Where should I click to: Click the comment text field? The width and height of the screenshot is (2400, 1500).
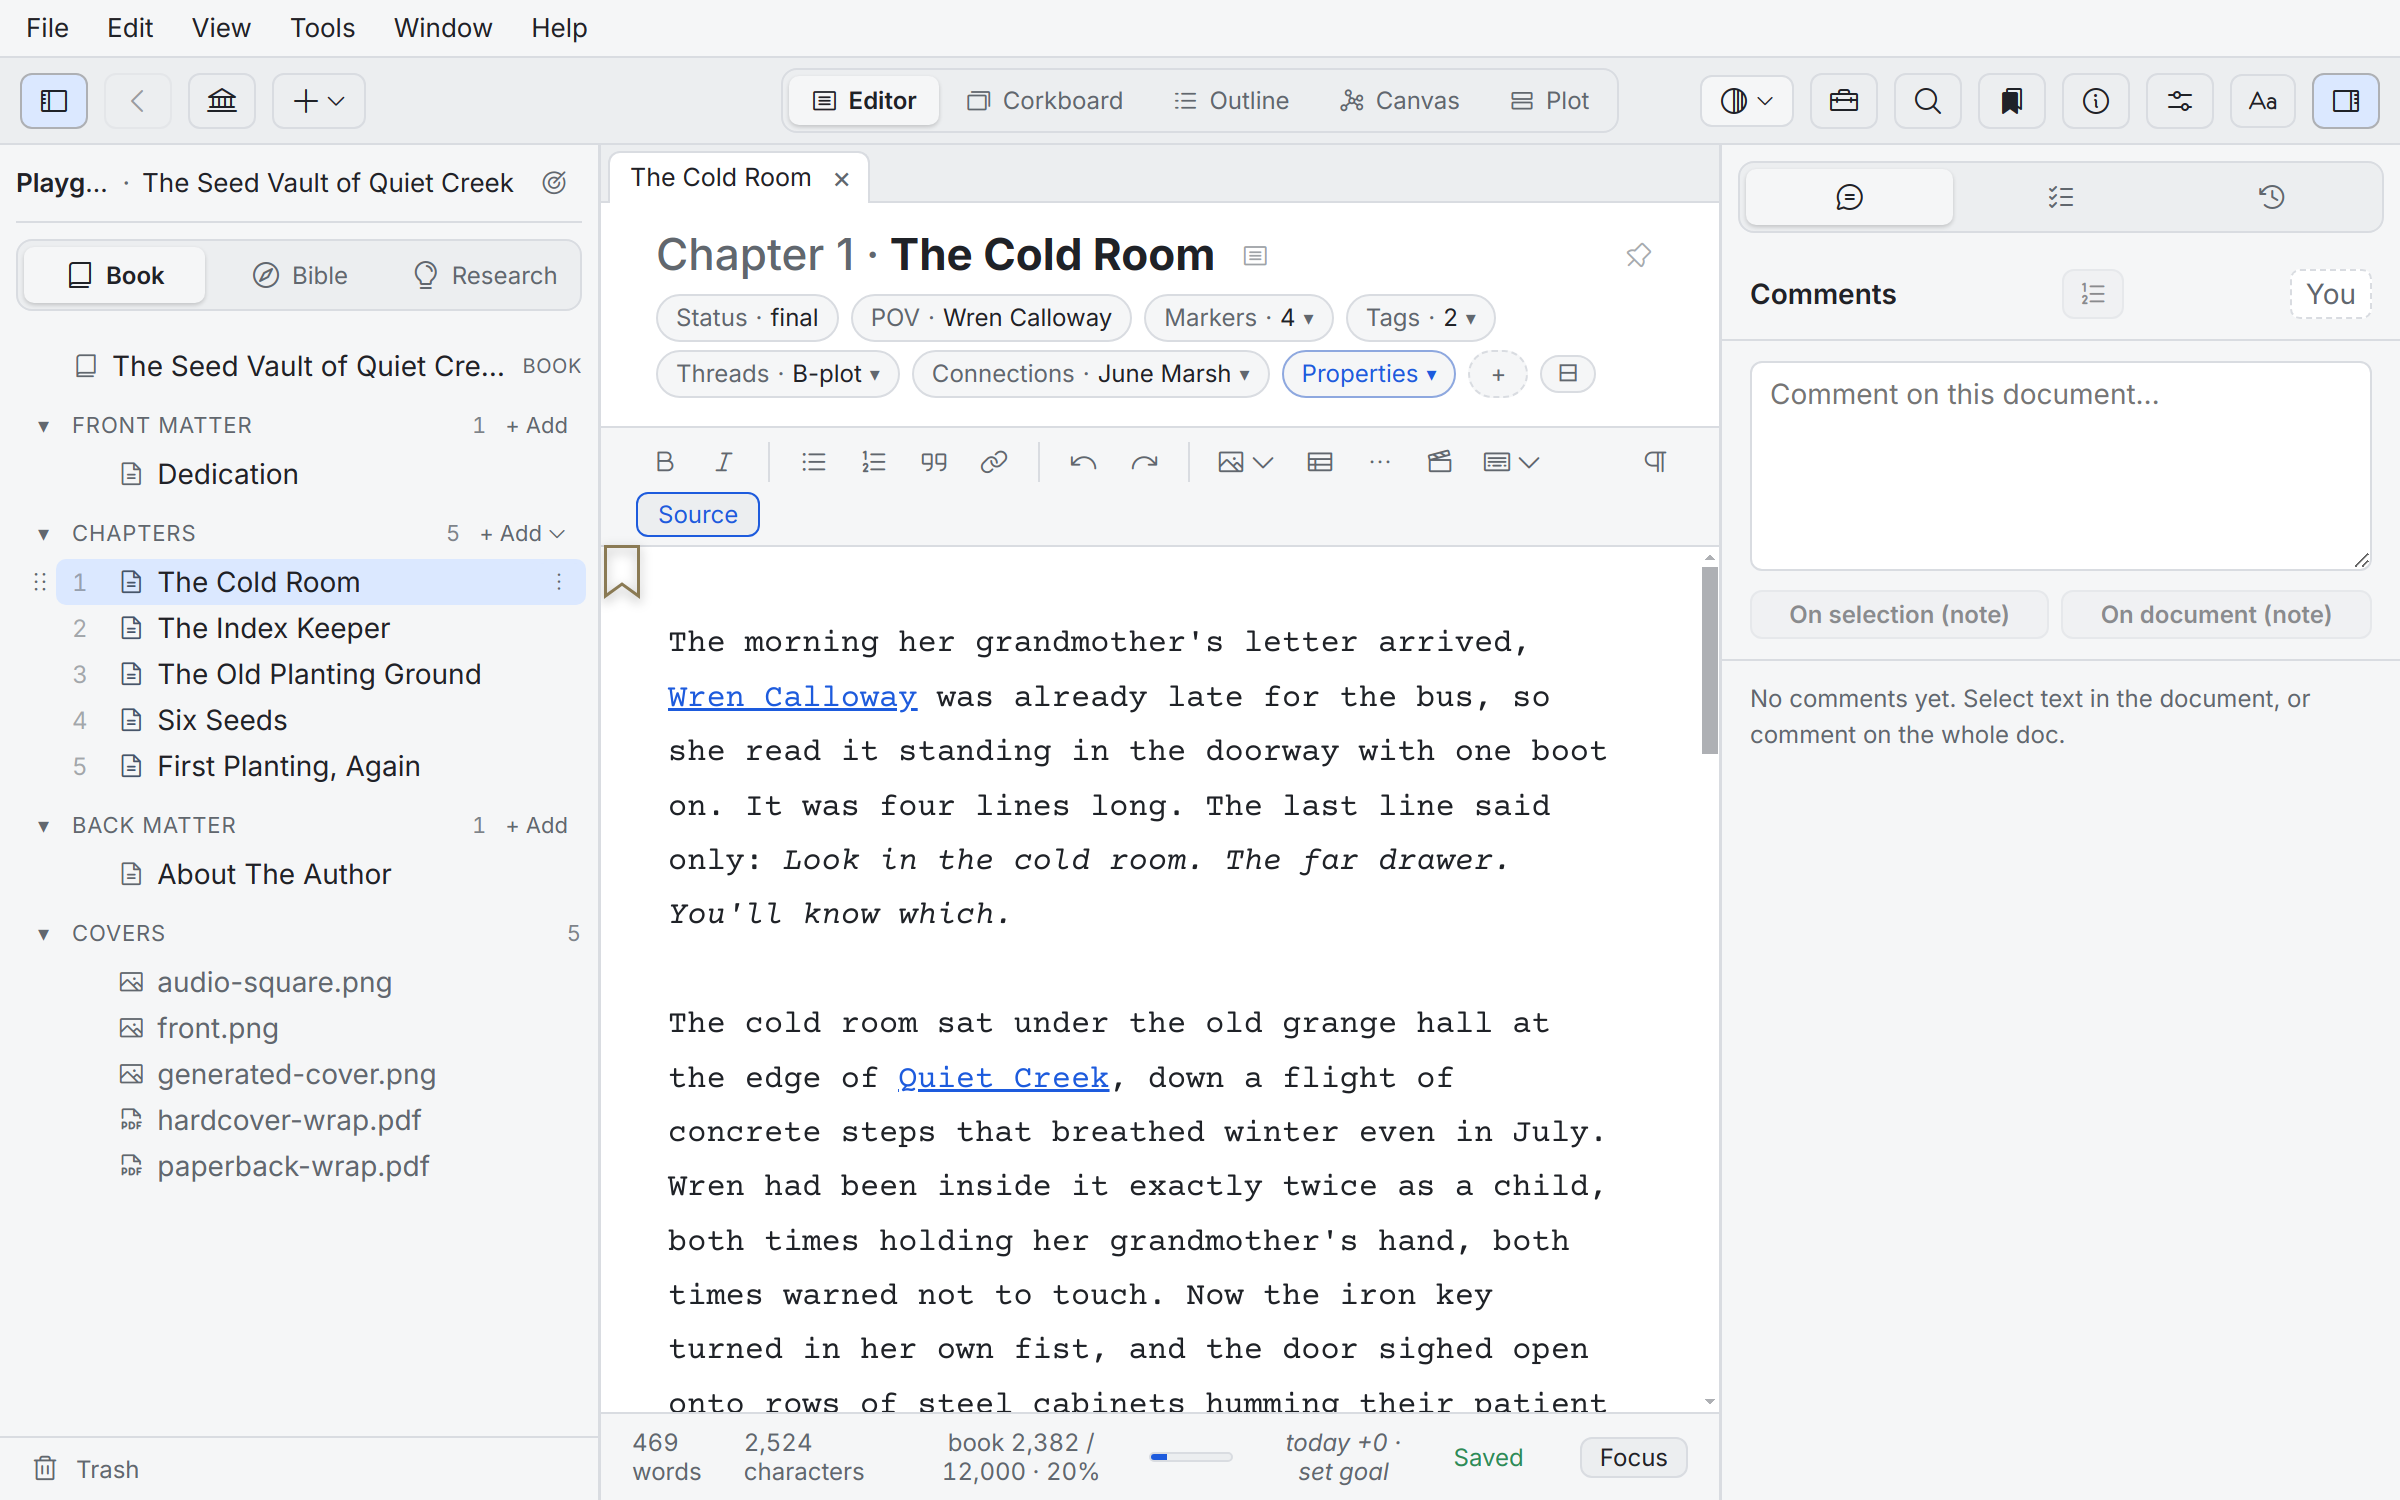2060,465
